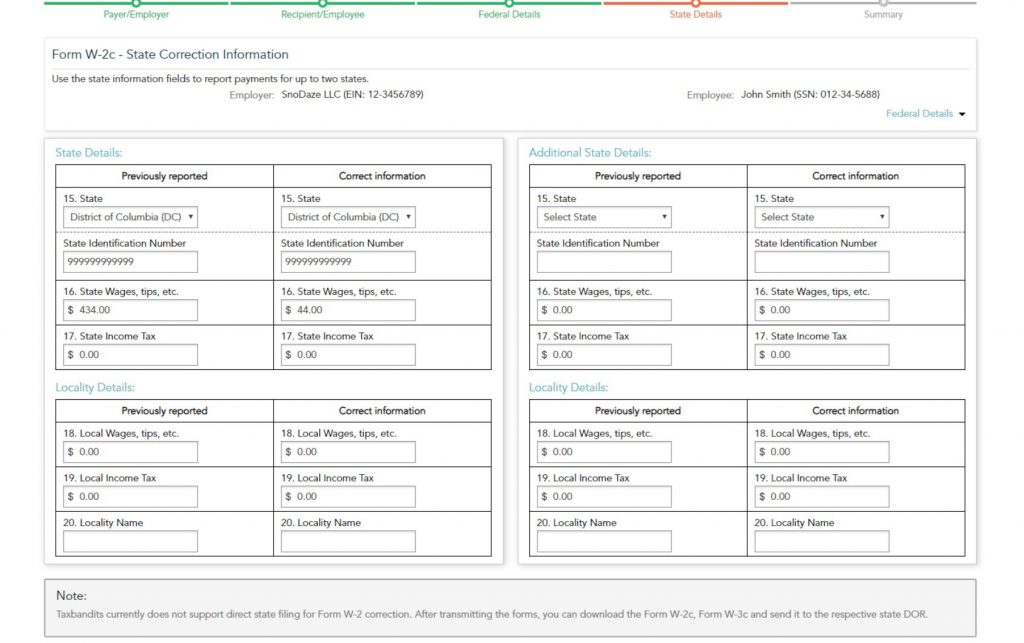The width and height of the screenshot is (1024, 643).
Task: Click empty correct information additional State Identification Number
Action: click(821, 262)
